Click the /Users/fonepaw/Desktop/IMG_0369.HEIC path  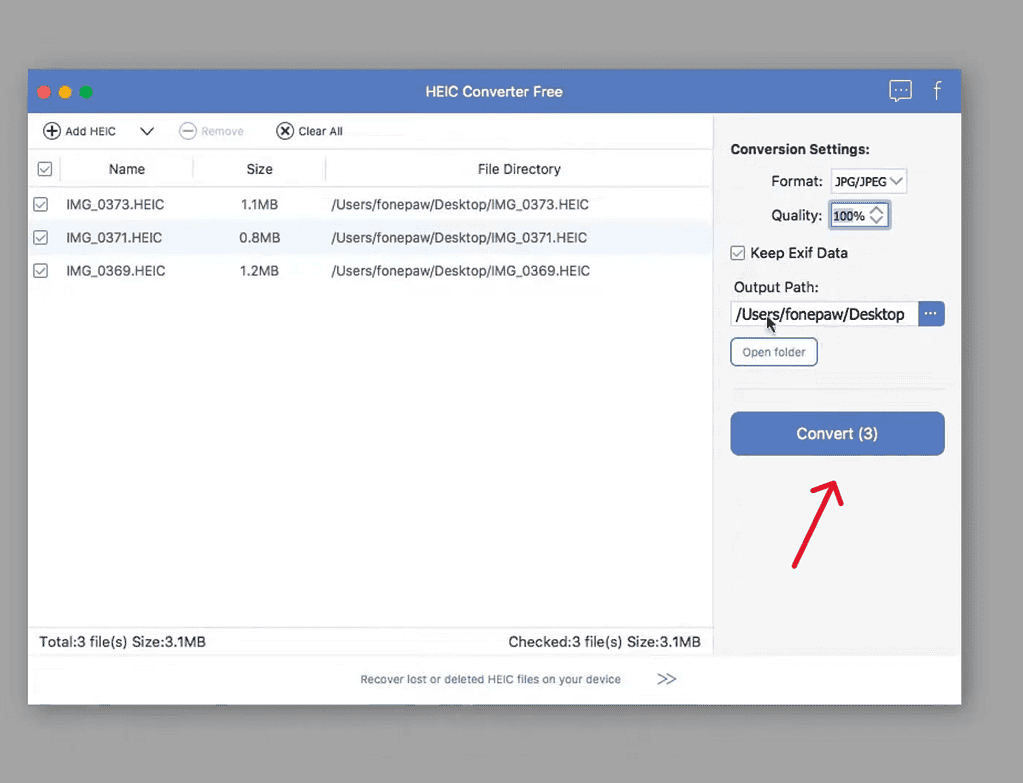pyautogui.click(x=461, y=271)
